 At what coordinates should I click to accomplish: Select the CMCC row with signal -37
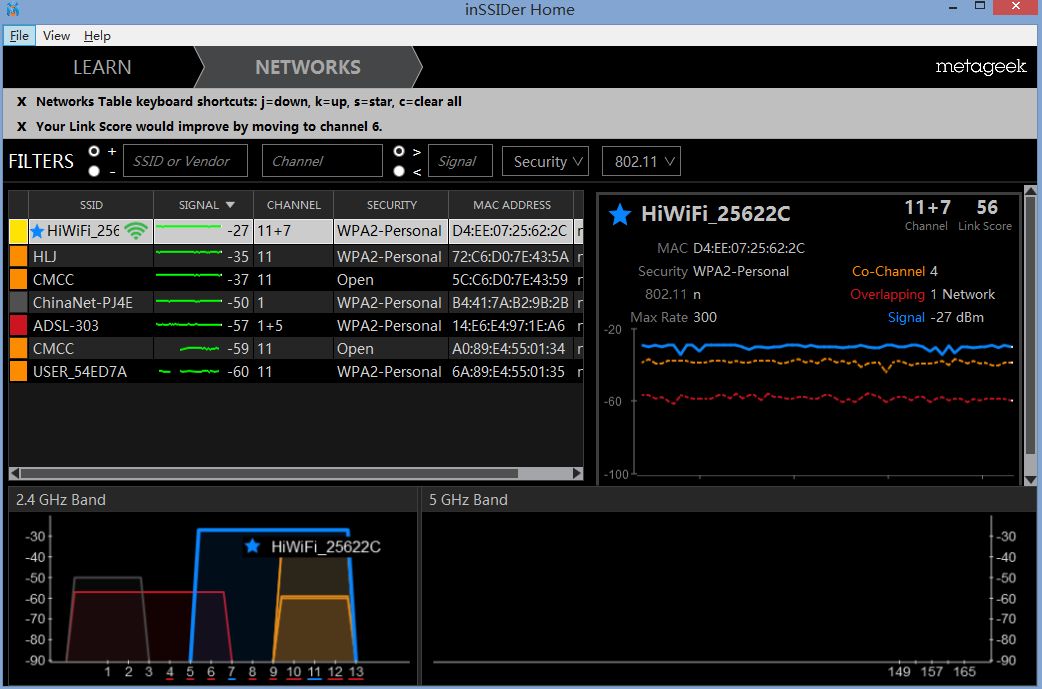pos(296,280)
